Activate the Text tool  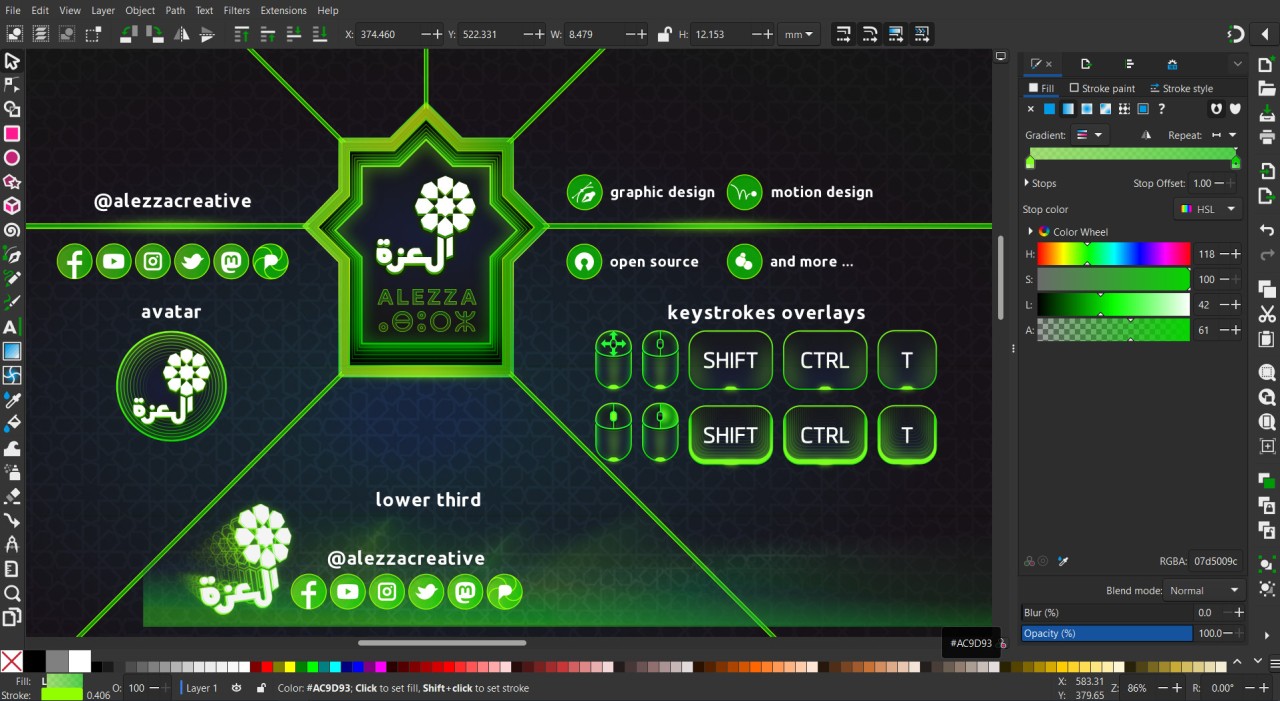click(13, 326)
